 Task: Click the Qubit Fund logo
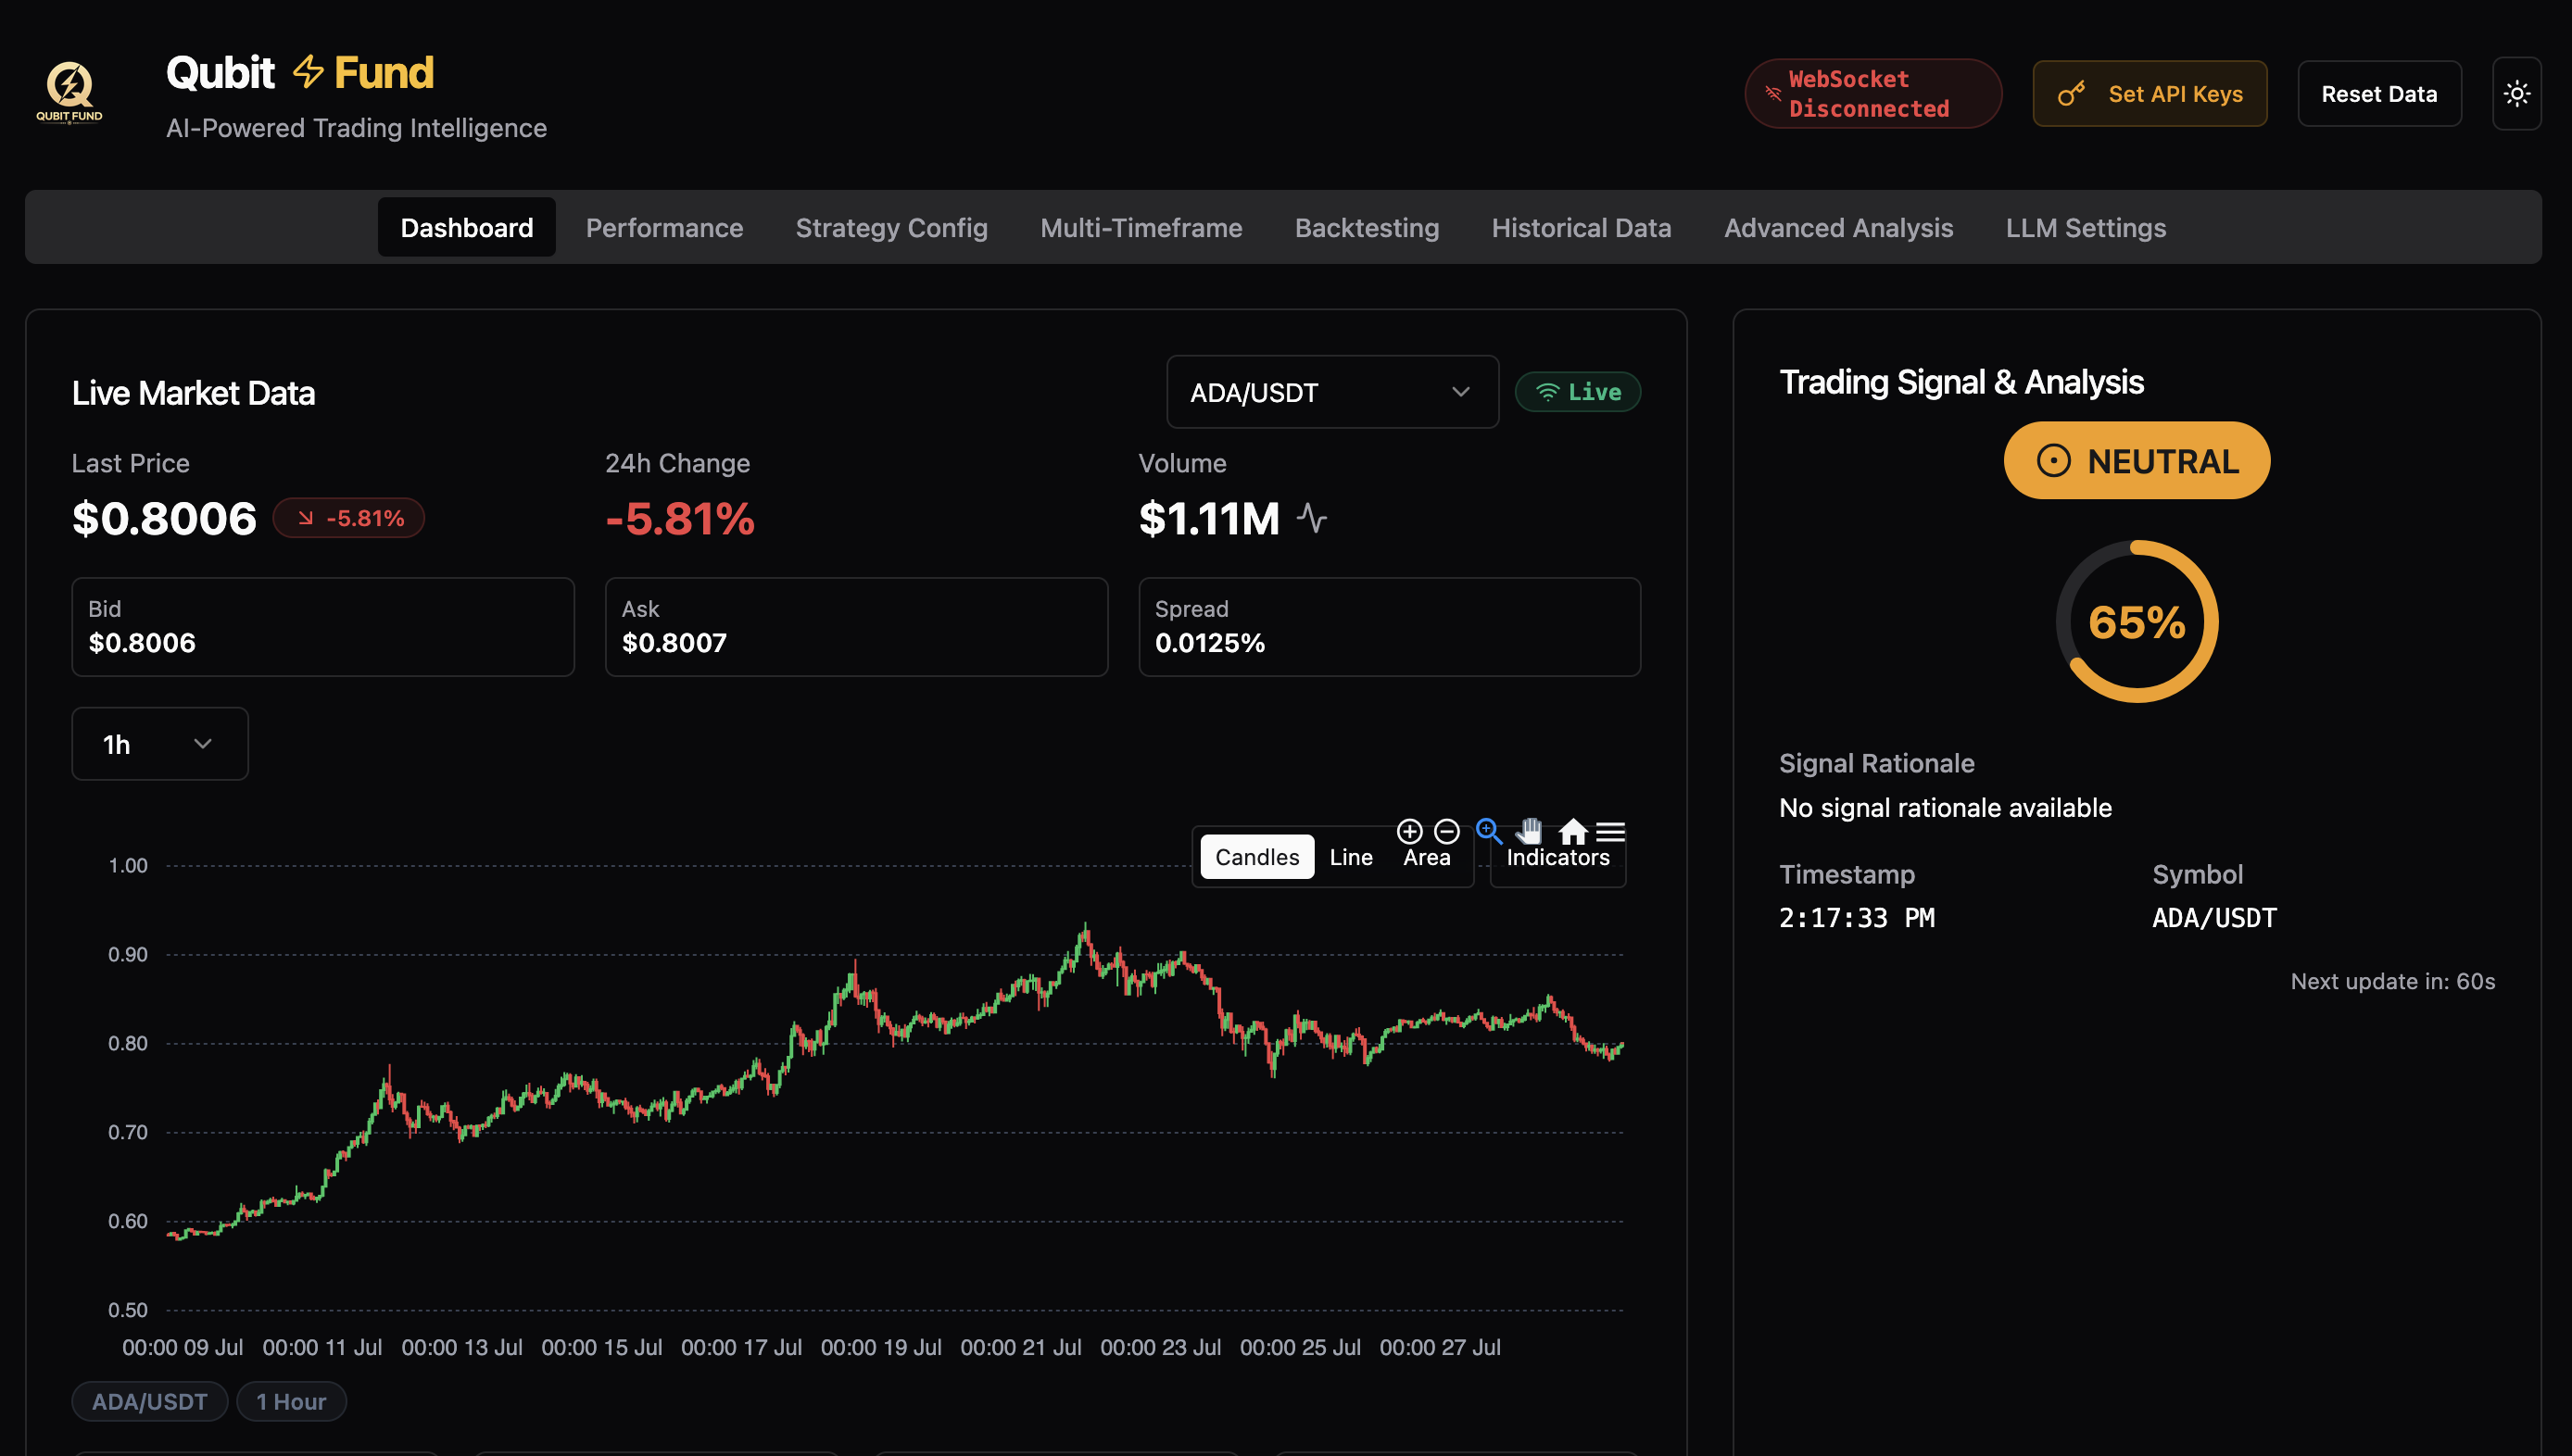click(69, 92)
